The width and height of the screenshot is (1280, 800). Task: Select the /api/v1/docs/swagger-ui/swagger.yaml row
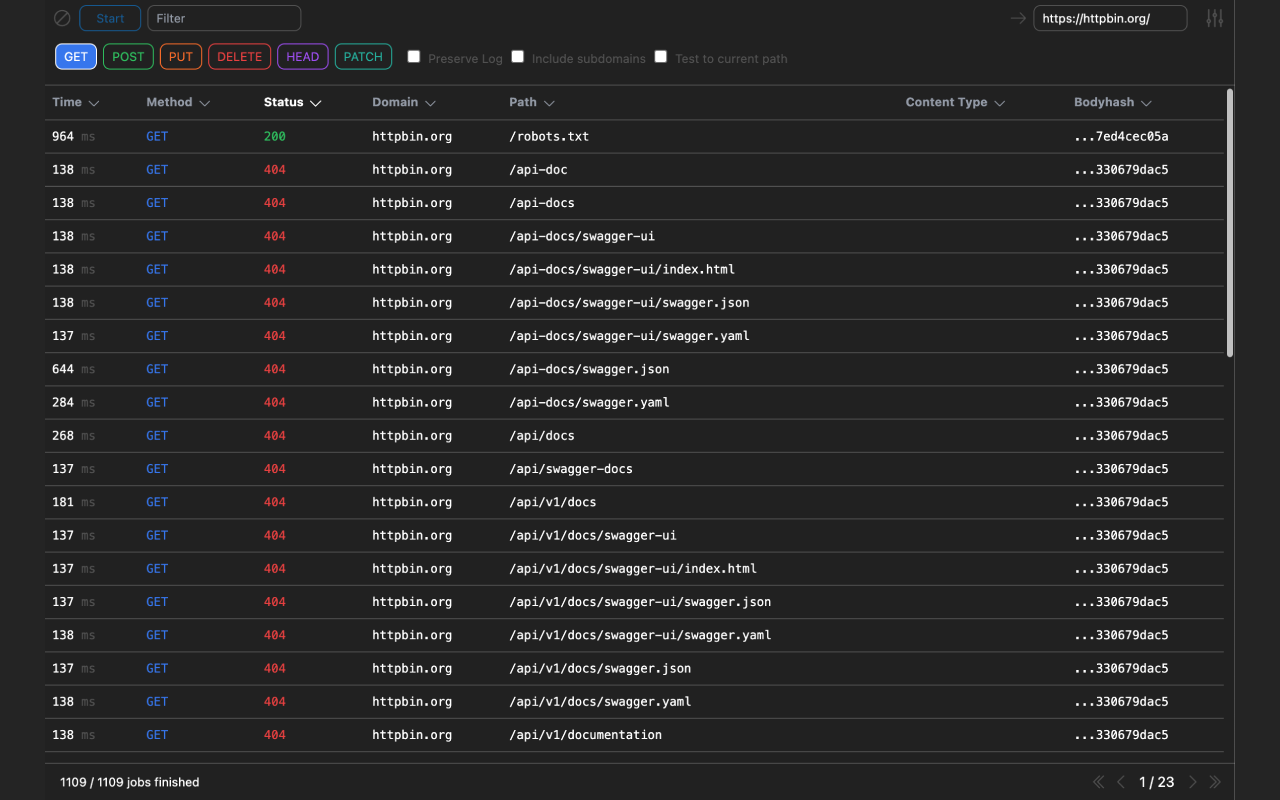pos(634,635)
